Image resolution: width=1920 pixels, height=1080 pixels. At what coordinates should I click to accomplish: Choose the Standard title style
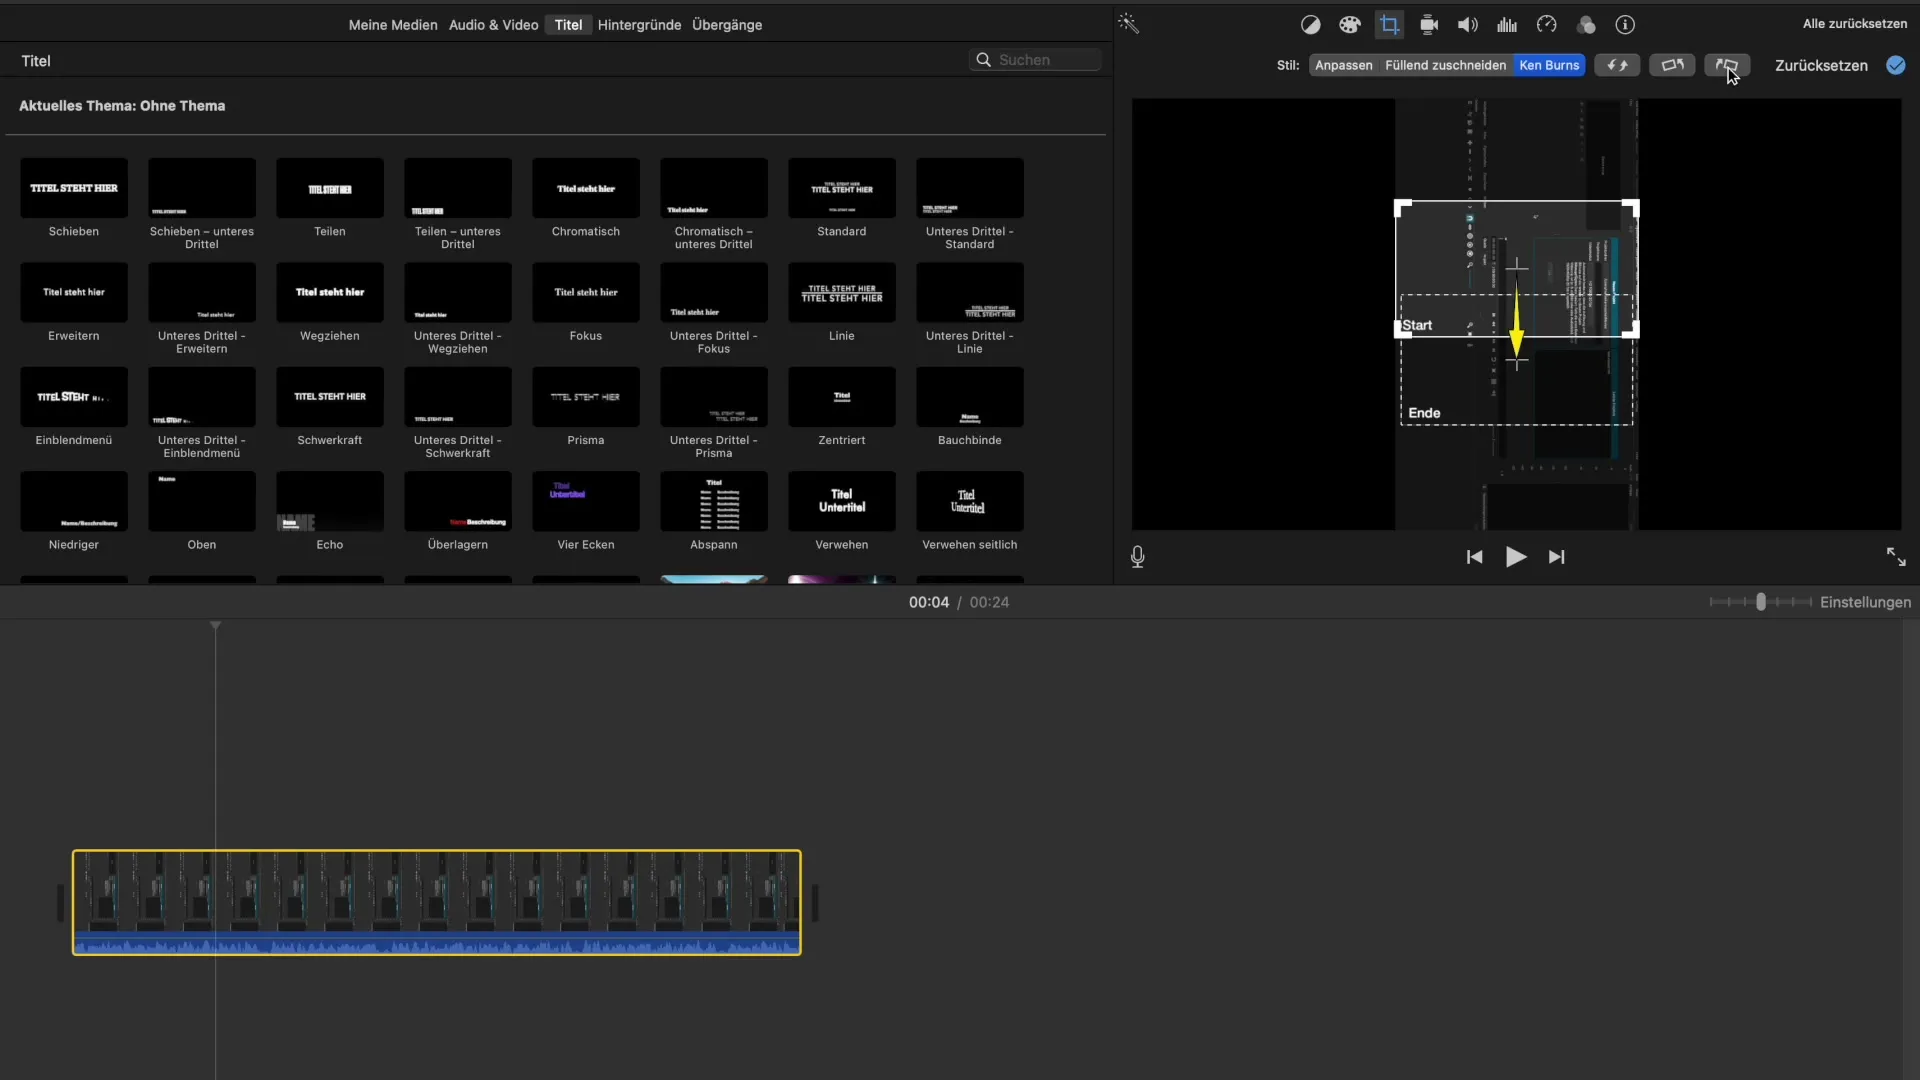click(842, 188)
